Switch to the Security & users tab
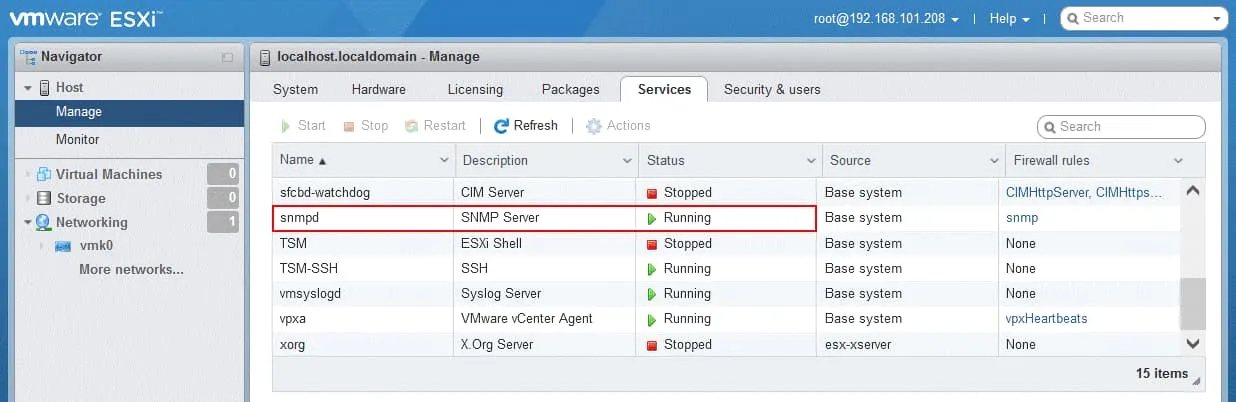The width and height of the screenshot is (1236, 402). [772, 89]
